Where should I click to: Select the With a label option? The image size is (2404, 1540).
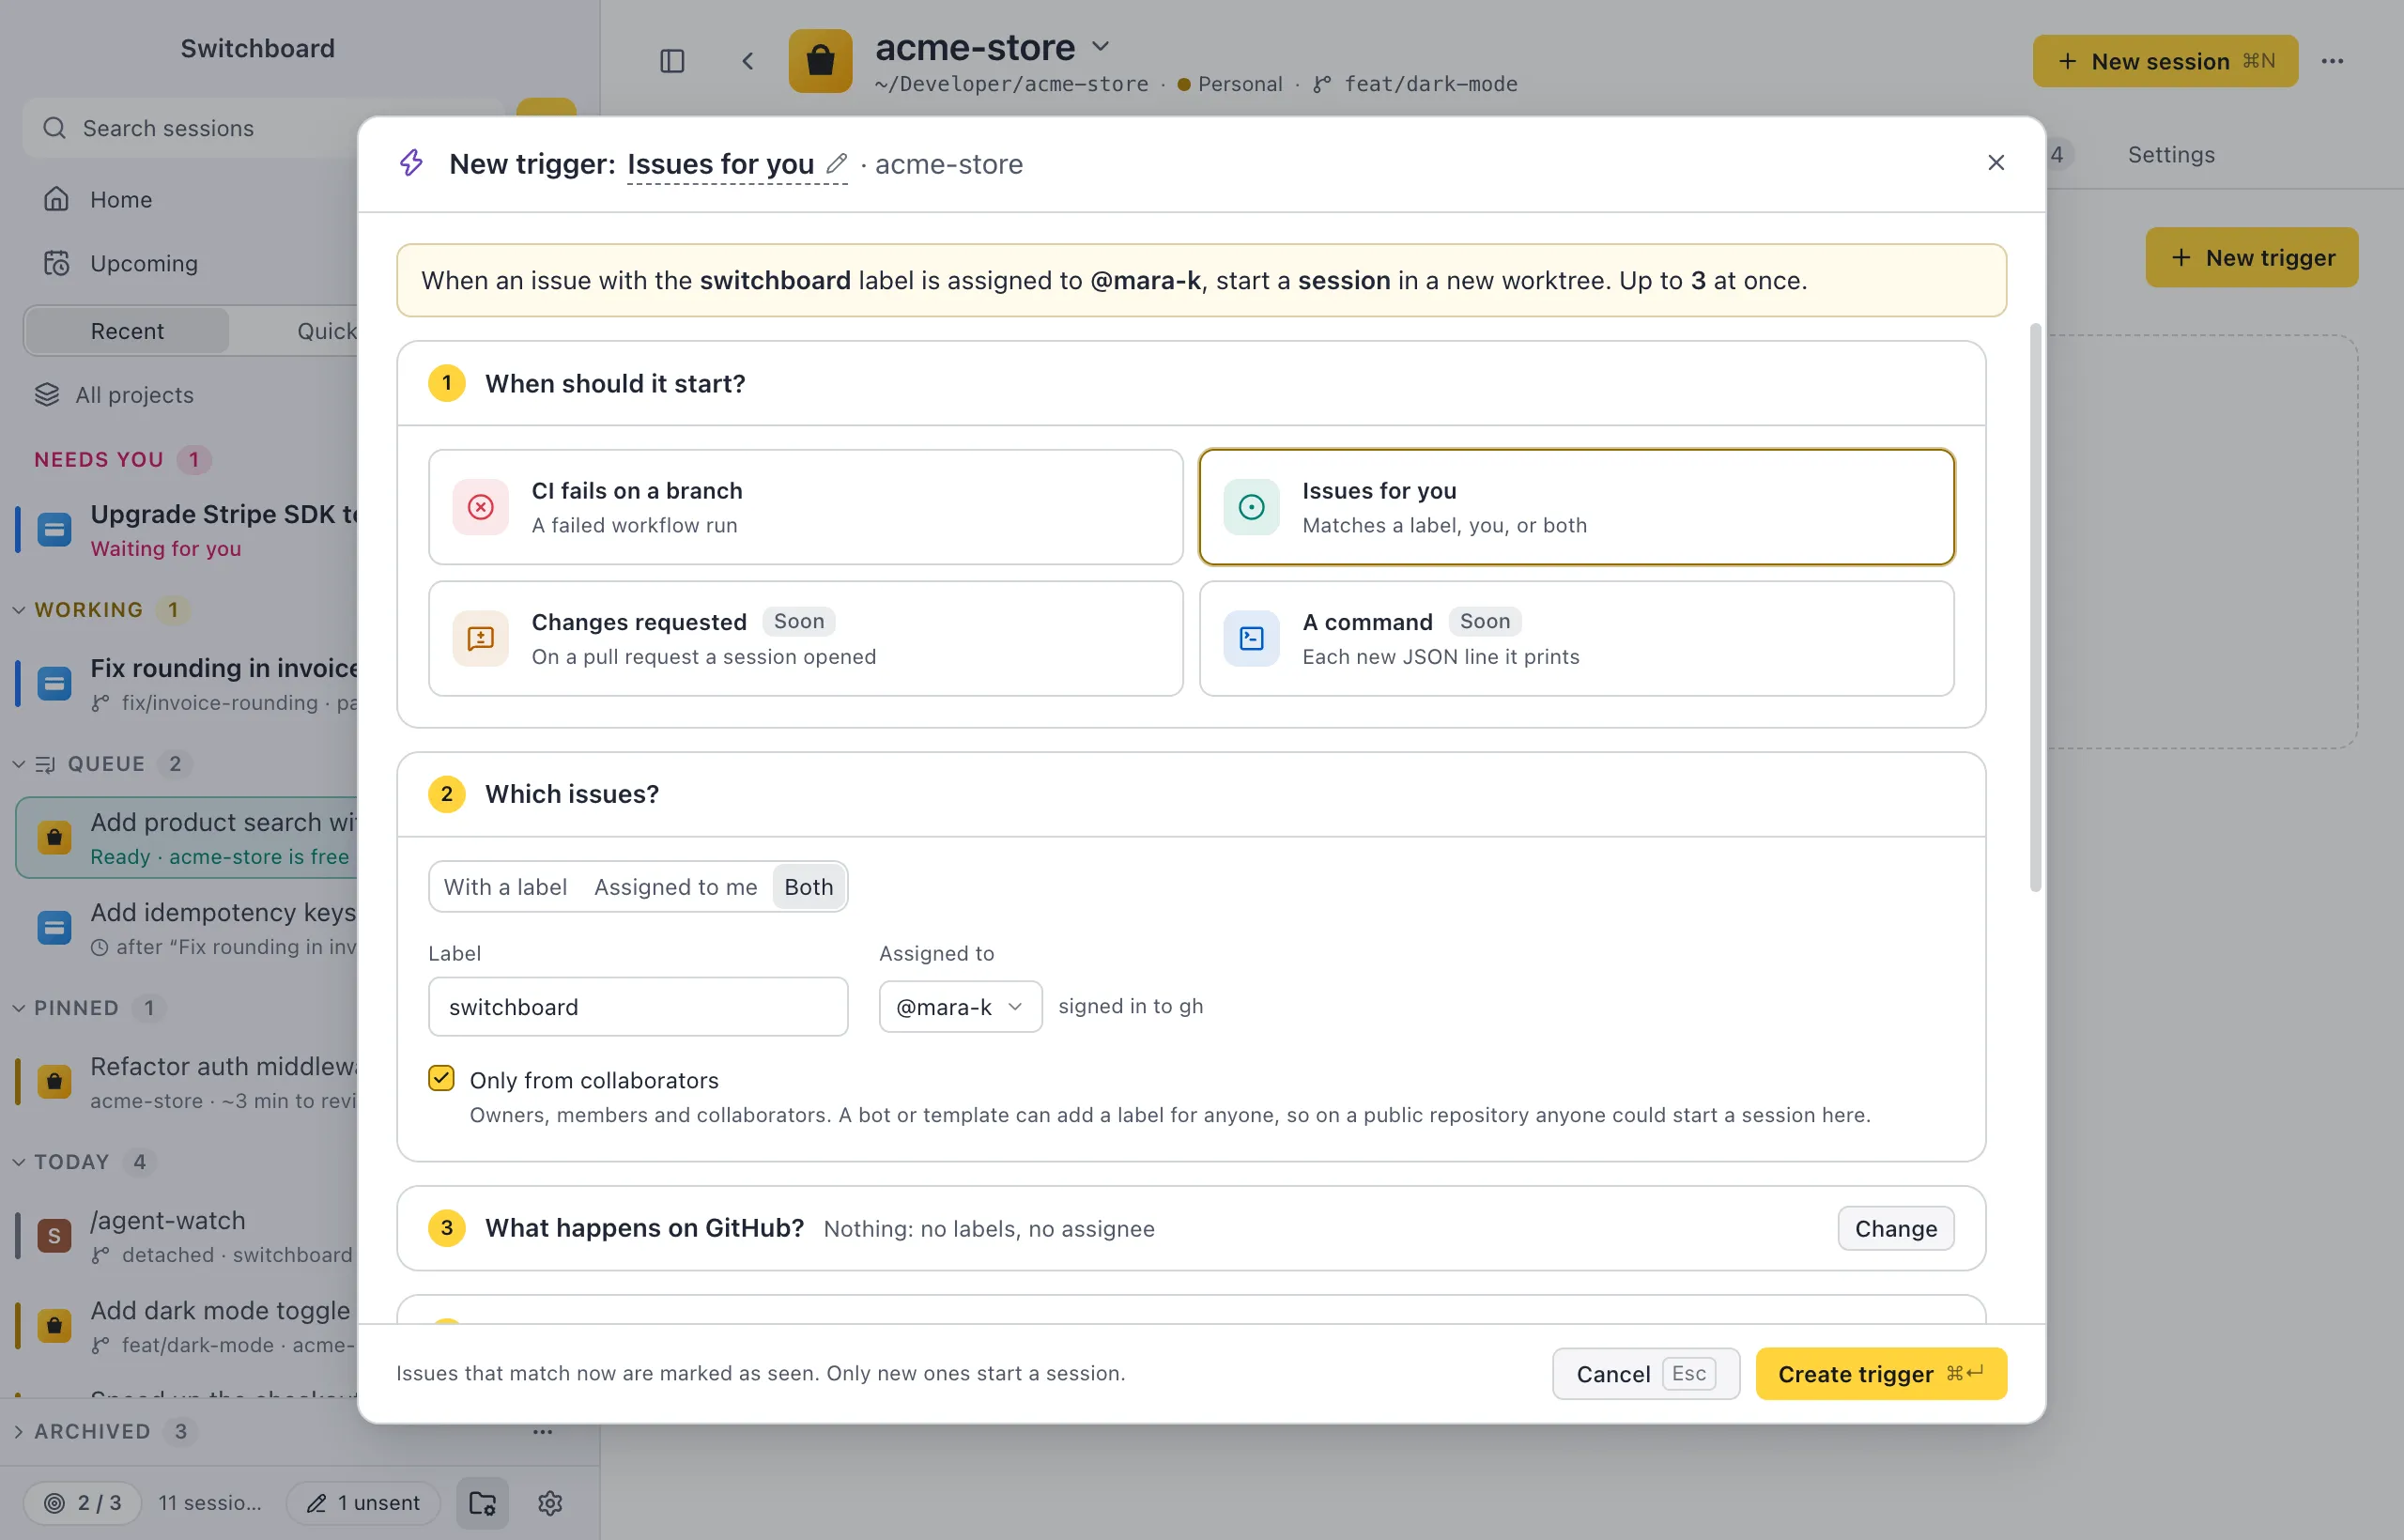[x=505, y=886]
